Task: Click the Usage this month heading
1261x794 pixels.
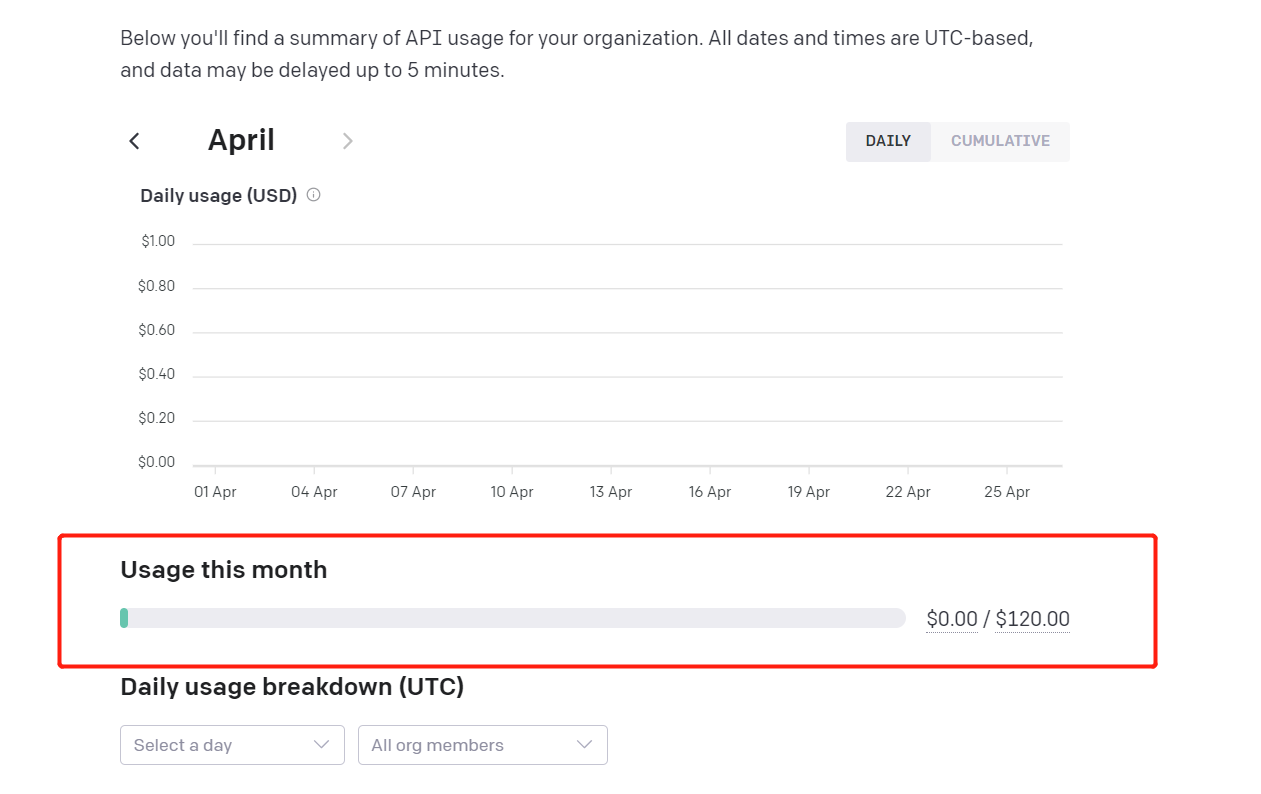Action: pyautogui.click(x=223, y=570)
